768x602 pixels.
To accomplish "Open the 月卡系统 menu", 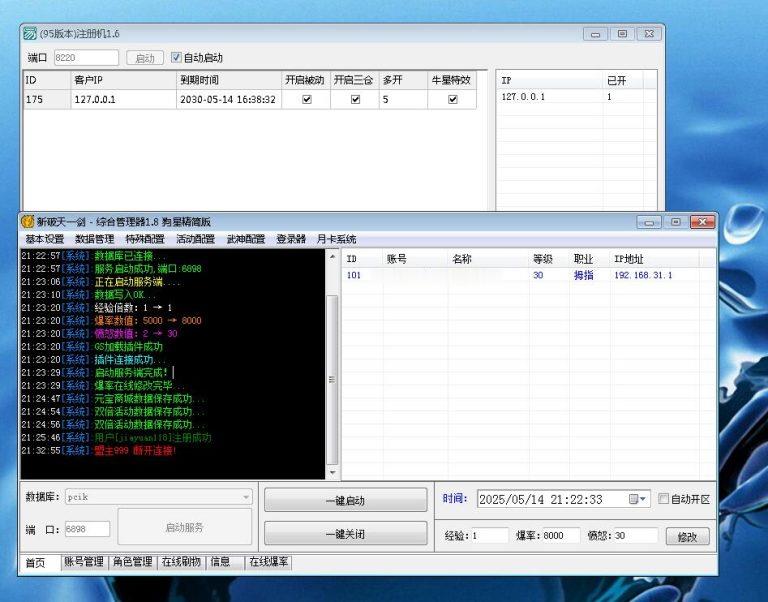I will pyautogui.click(x=336, y=240).
